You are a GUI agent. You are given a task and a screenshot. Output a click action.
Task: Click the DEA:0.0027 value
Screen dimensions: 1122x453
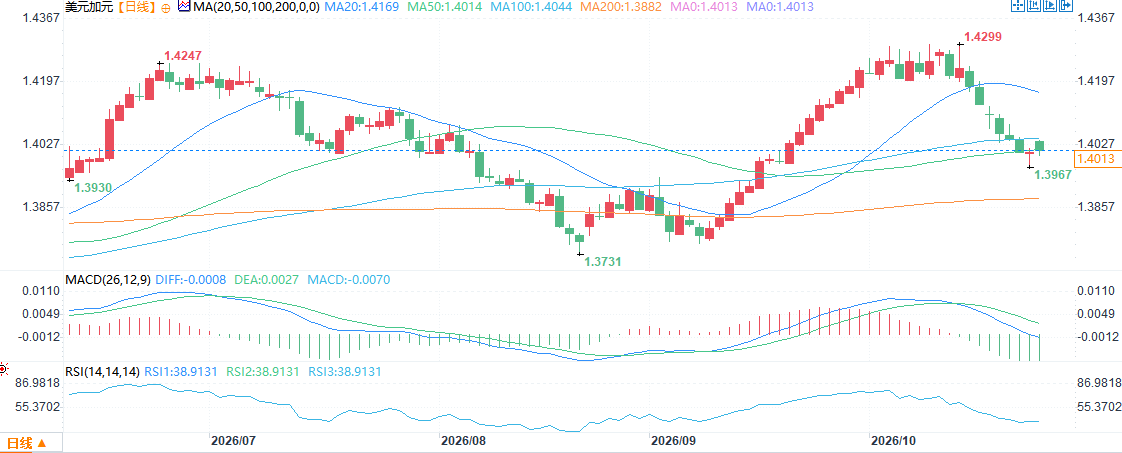(x=265, y=280)
